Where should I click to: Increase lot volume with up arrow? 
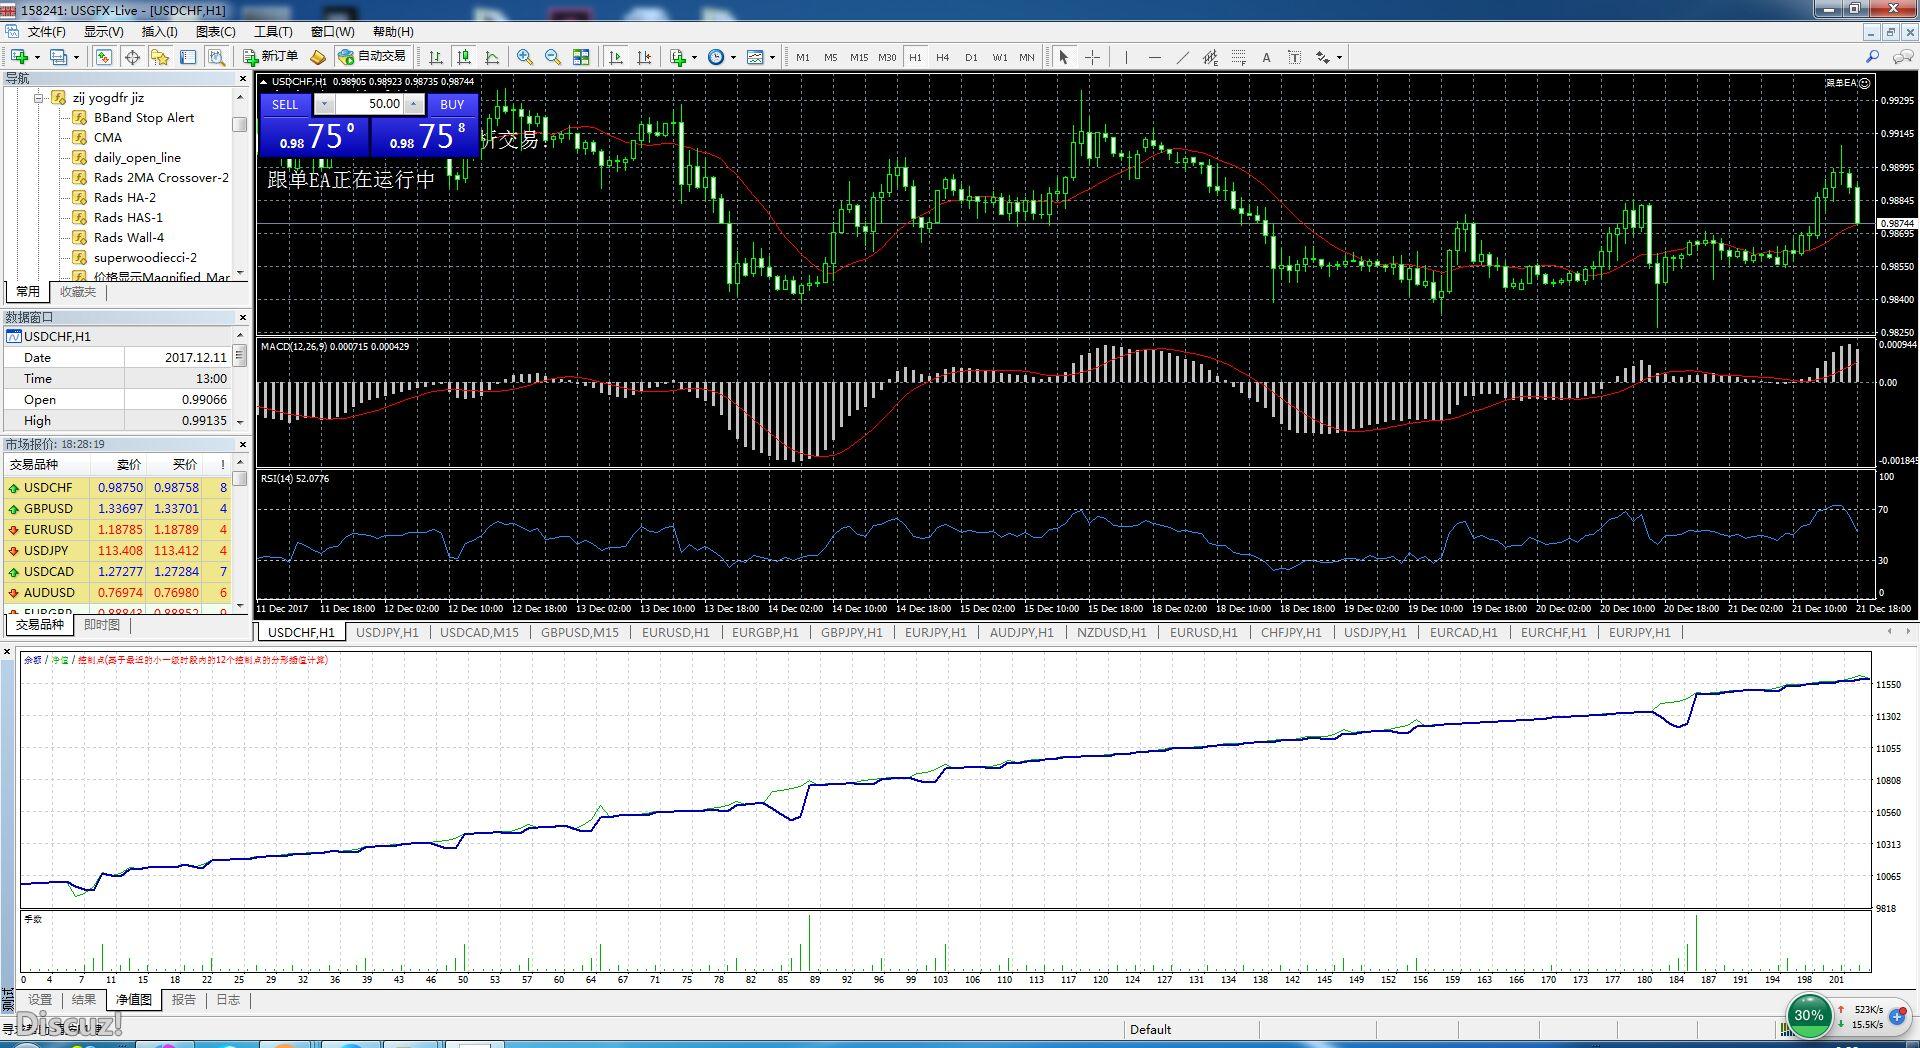click(x=413, y=104)
